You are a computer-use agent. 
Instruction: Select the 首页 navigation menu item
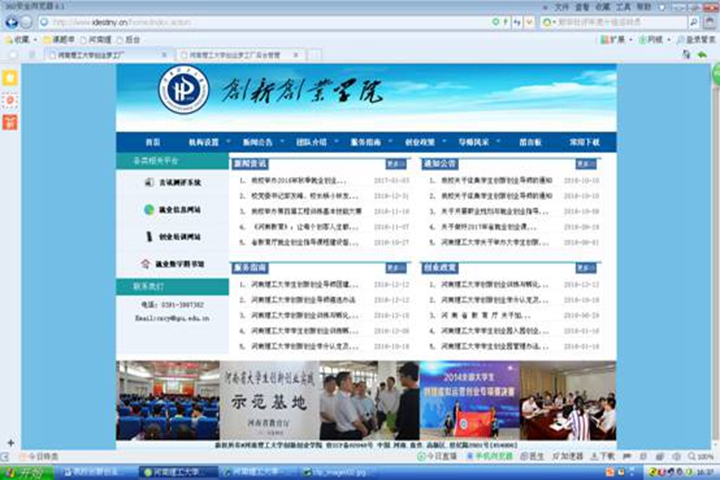pyautogui.click(x=152, y=143)
